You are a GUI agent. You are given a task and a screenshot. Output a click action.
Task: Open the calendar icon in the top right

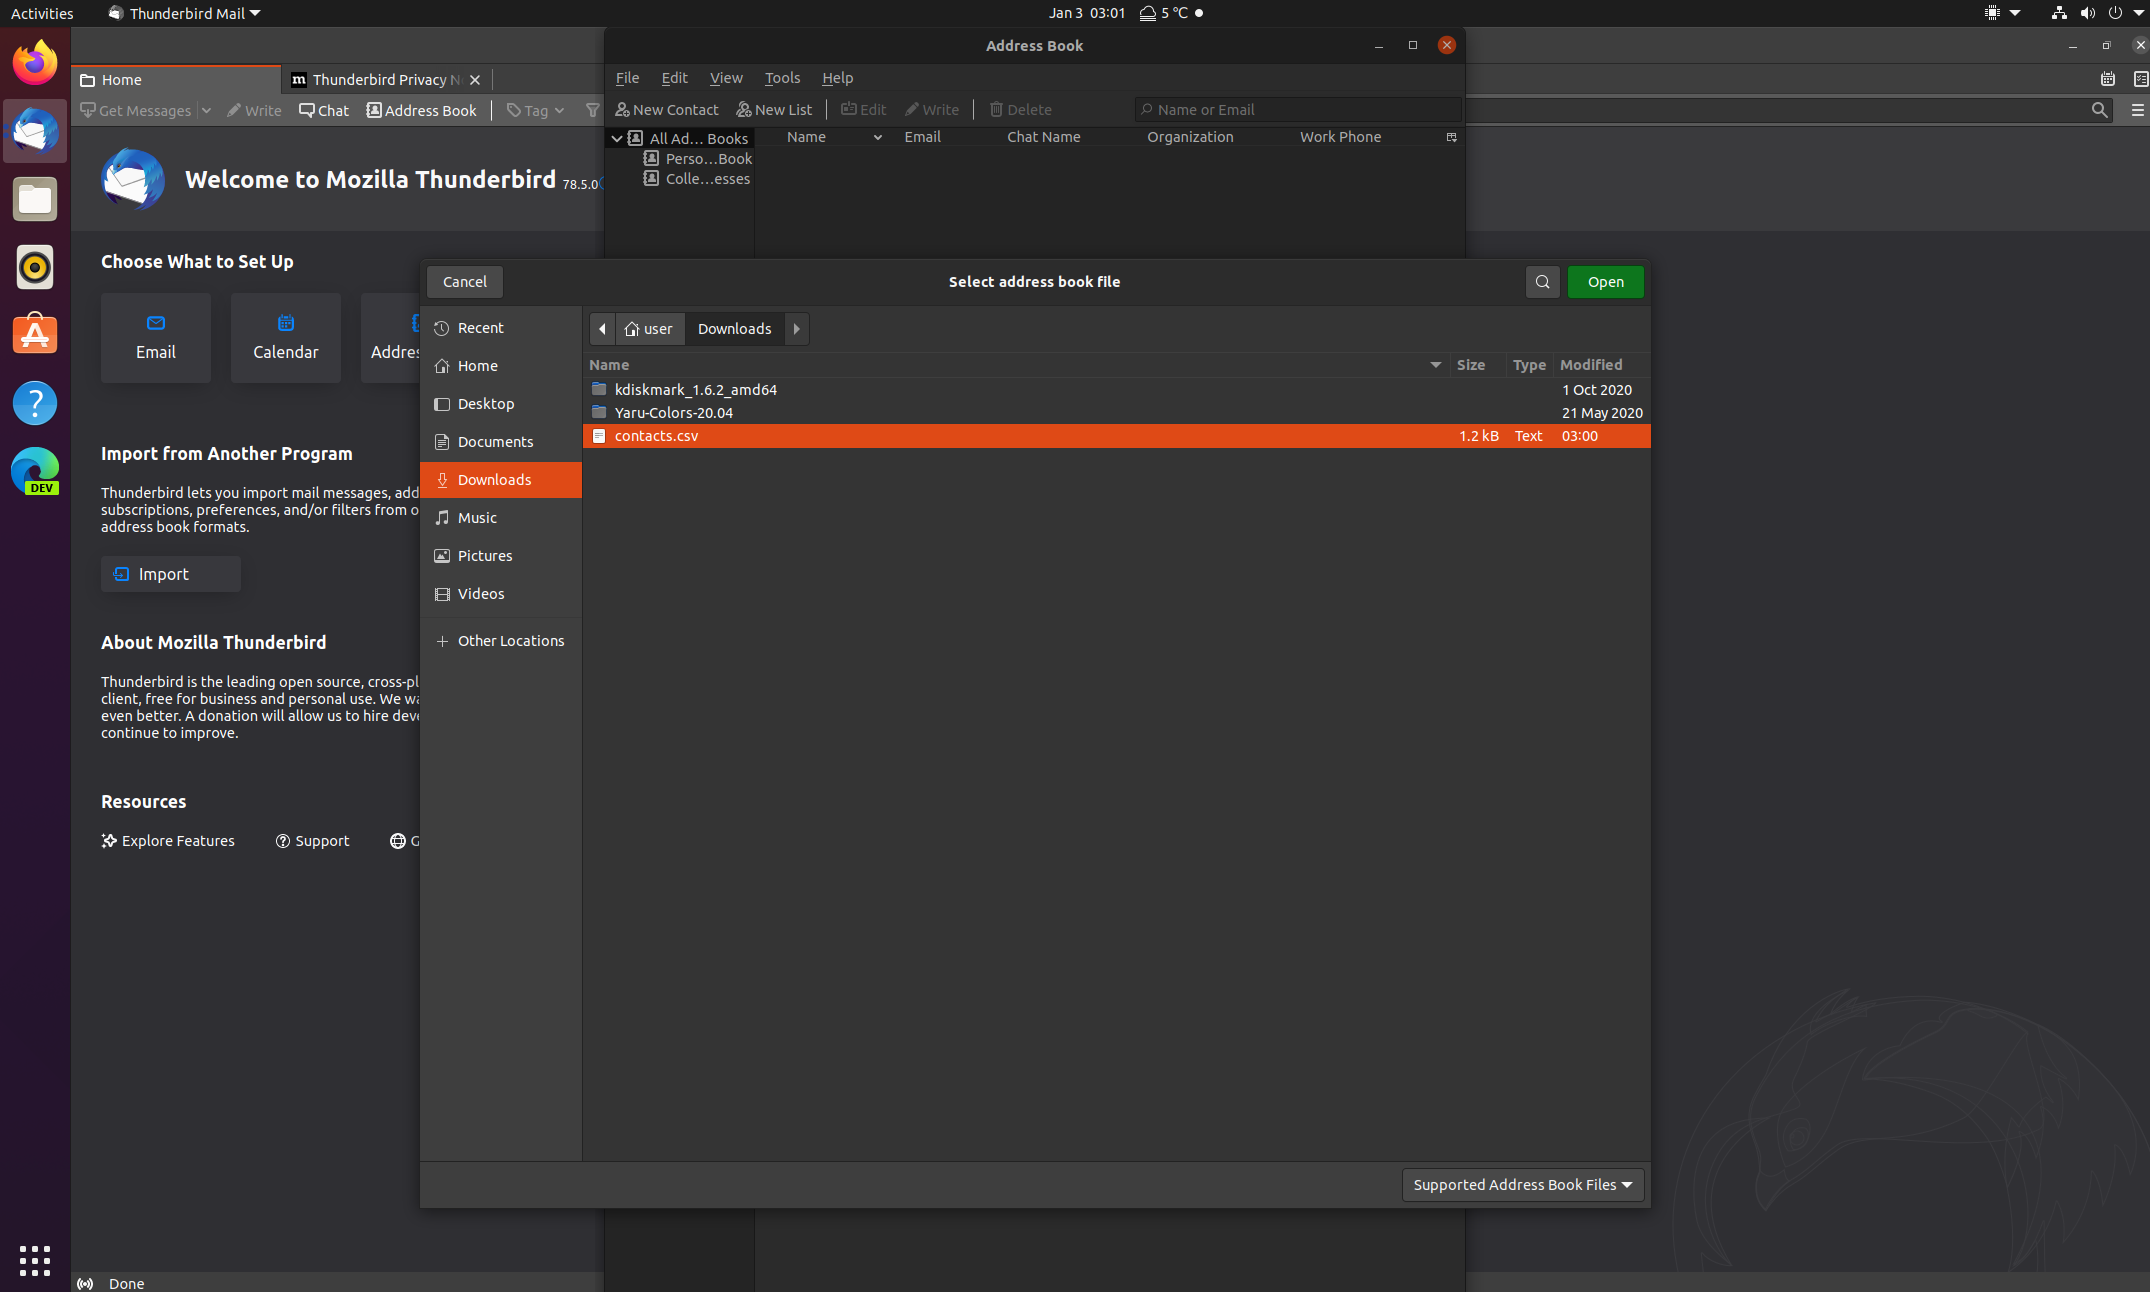pos(2108,79)
